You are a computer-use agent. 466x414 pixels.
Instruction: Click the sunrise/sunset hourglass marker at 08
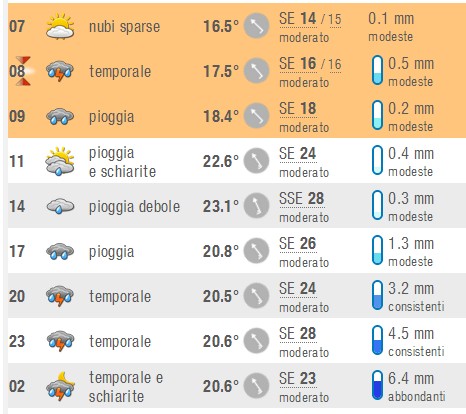(23, 71)
